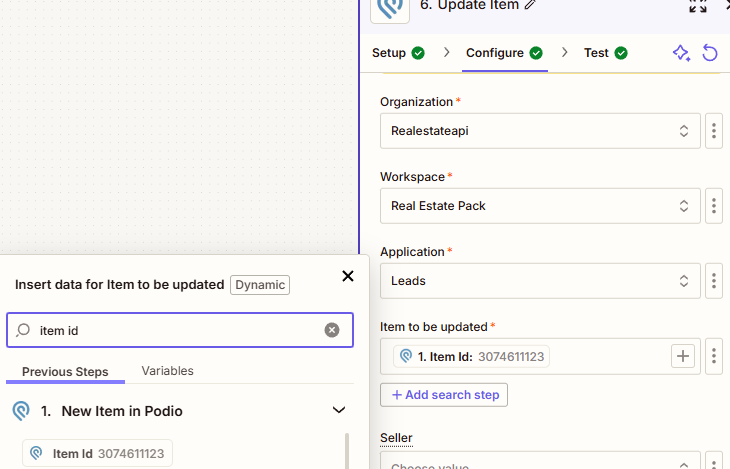730x469 pixels.
Task: Rename step via pencil icon next to Update Item
Action: click(x=530, y=5)
